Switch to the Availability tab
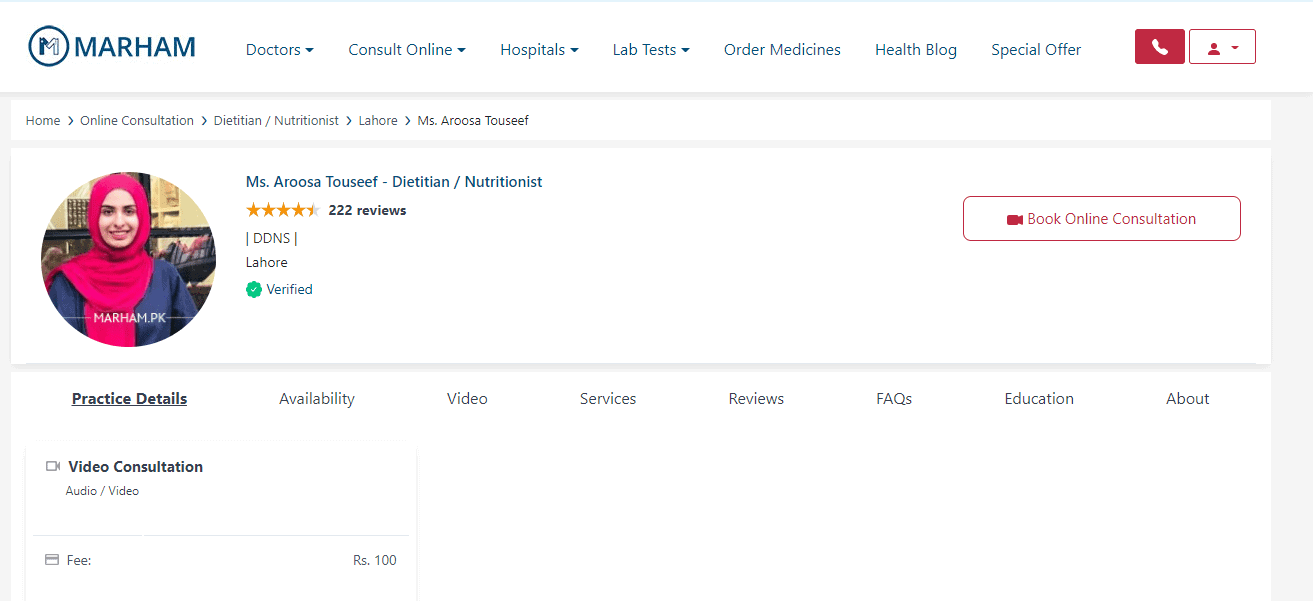Image resolution: width=1313 pixels, height=601 pixels. [317, 398]
